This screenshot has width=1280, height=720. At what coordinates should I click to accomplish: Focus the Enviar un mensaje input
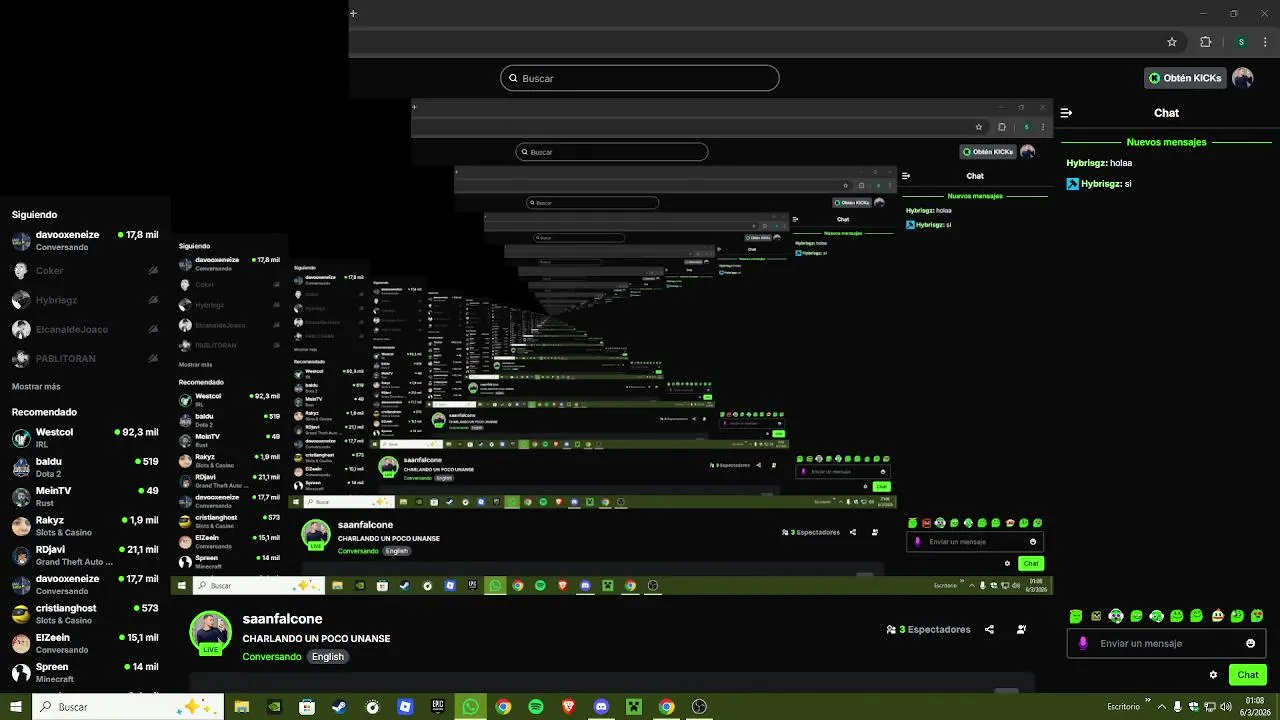point(1166,643)
